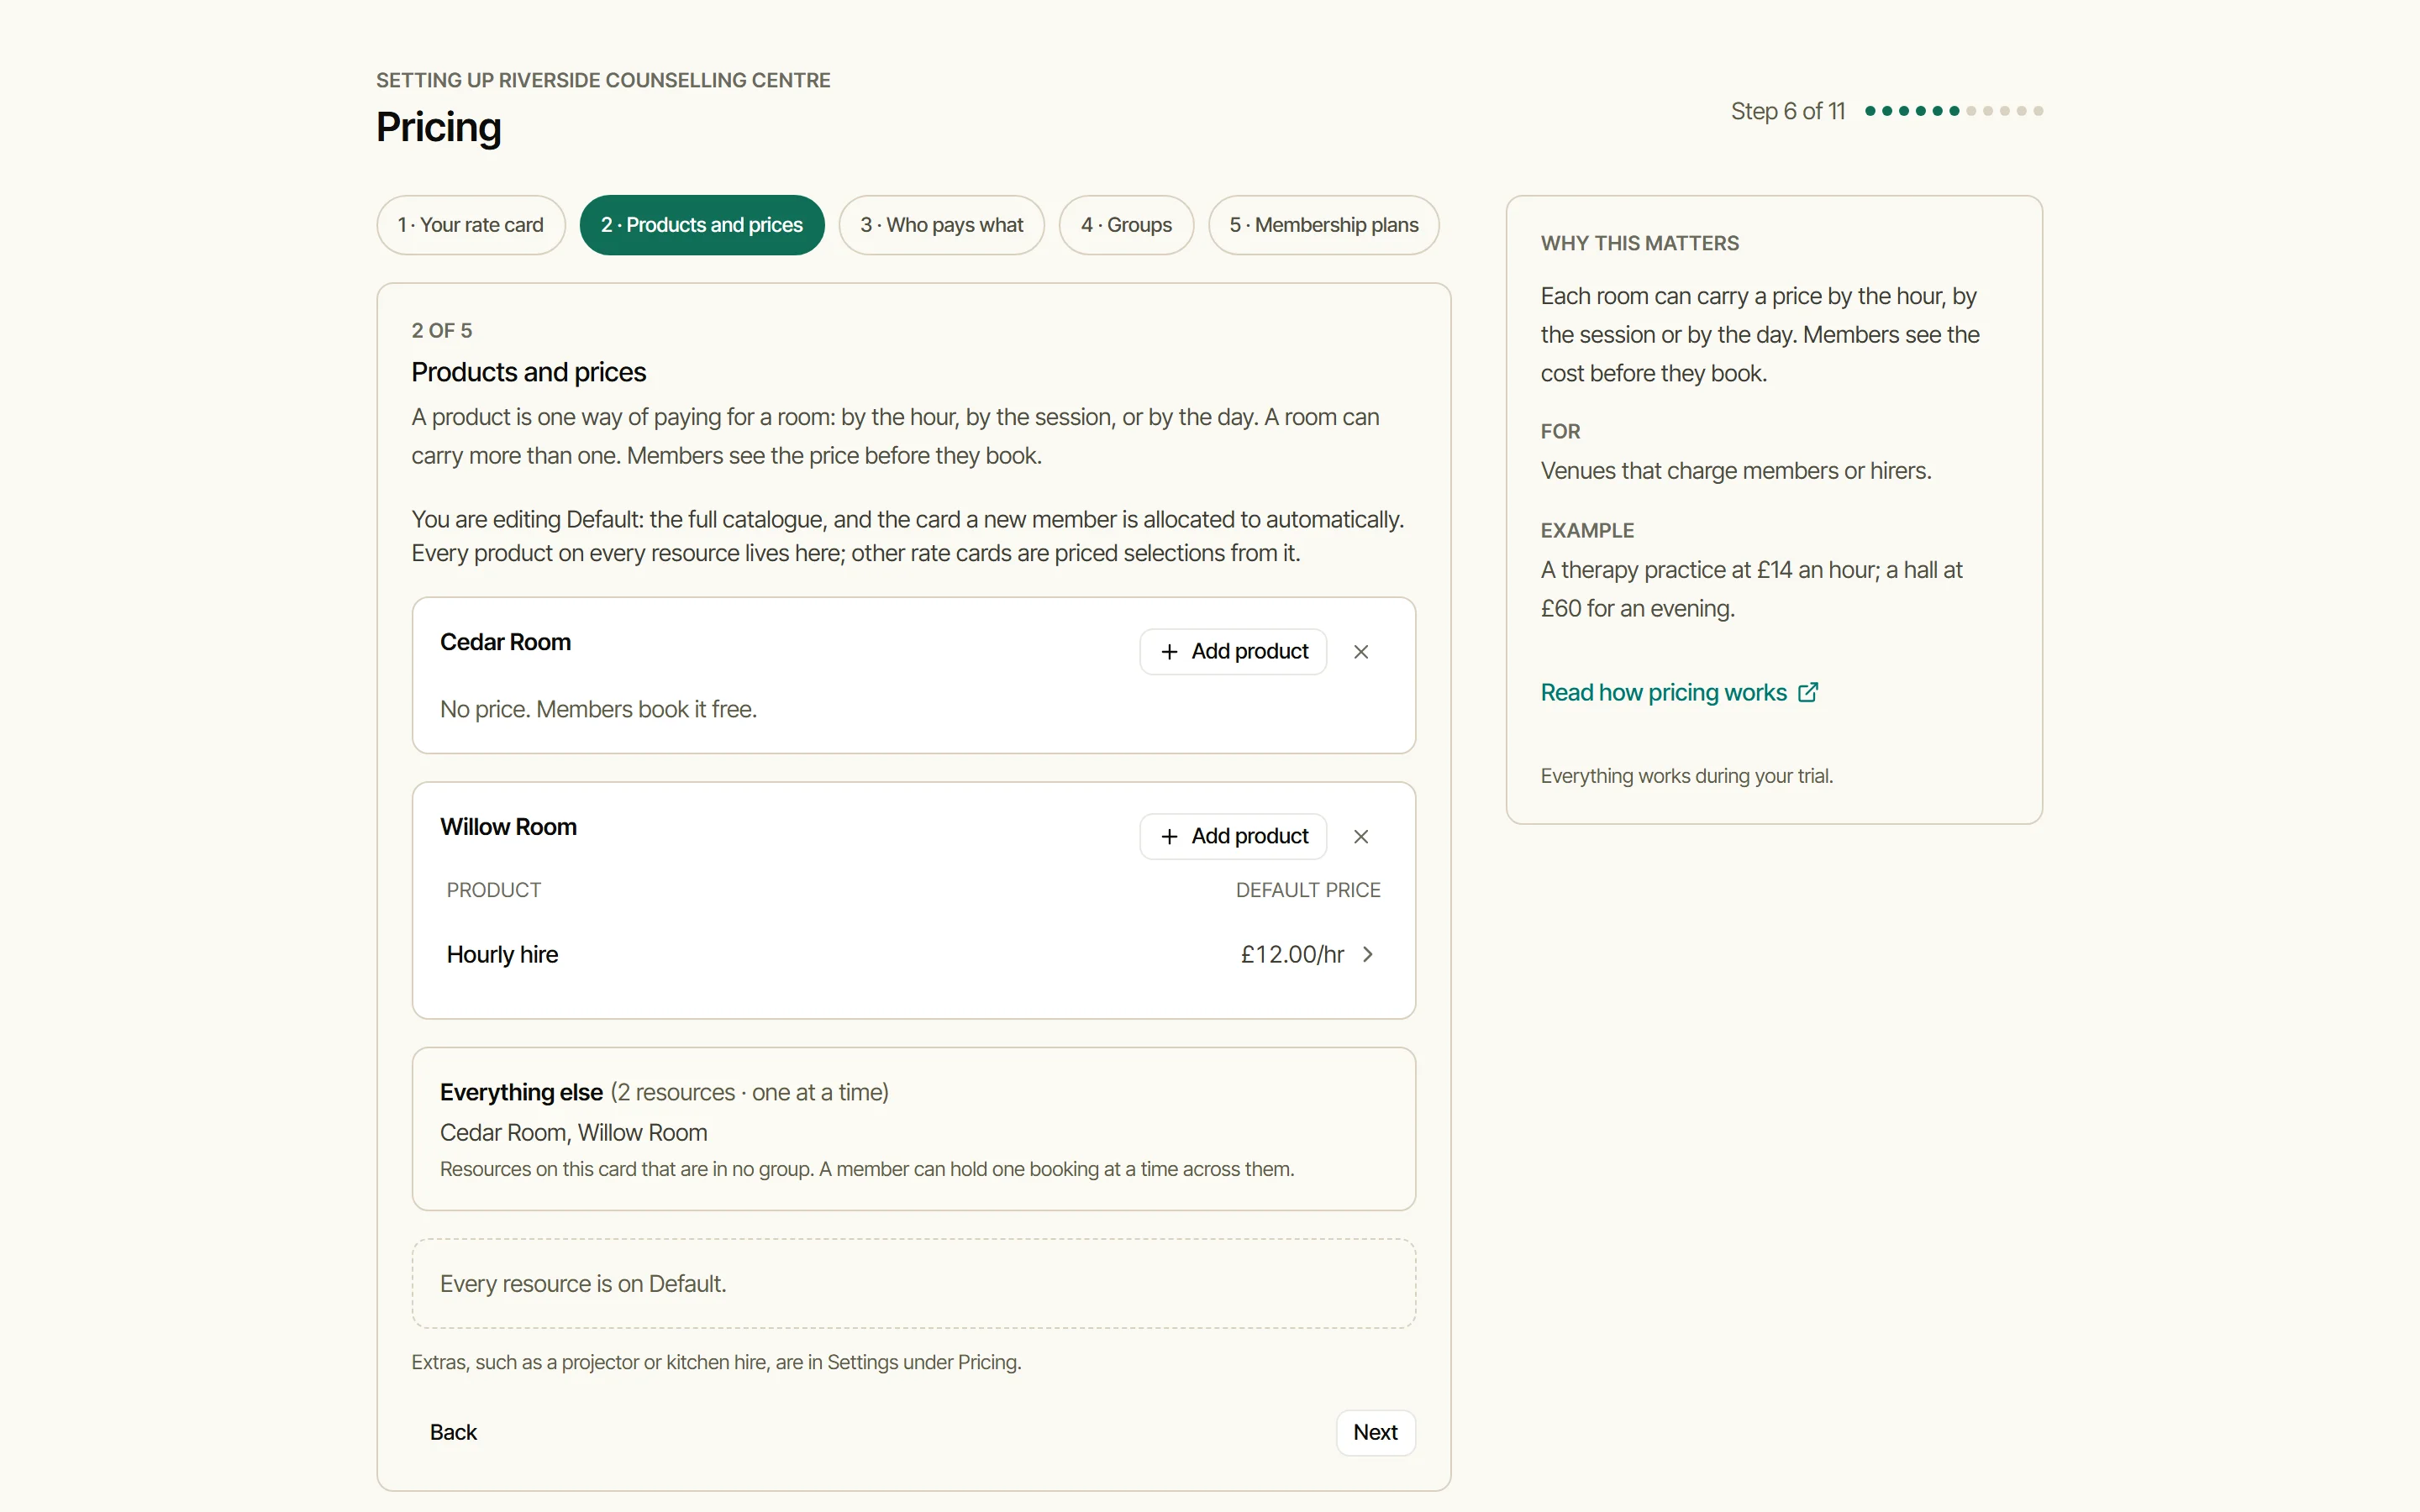Image resolution: width=2420 pixels, height=1512 pixels.
Task: Click 'Cedar Room, Willow Room' resource list text
Action: pos(573,1133)
